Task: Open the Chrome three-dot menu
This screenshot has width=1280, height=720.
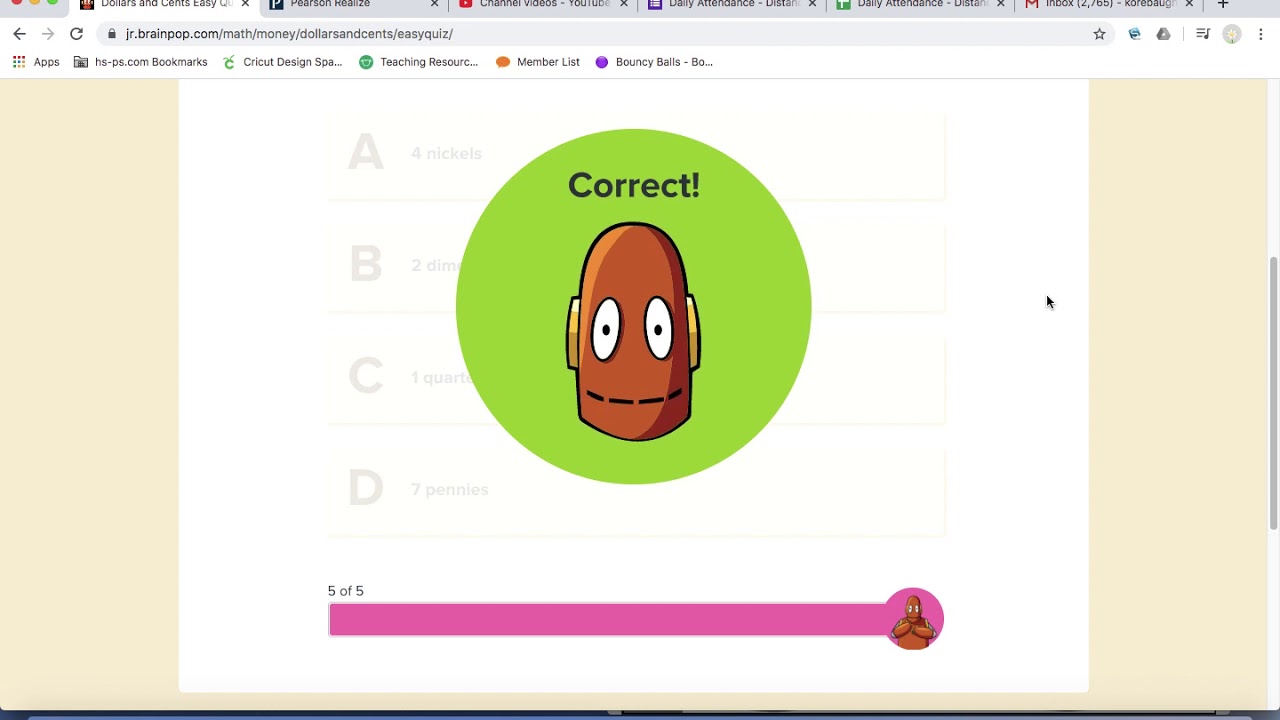Action: tap(1261, 34)
